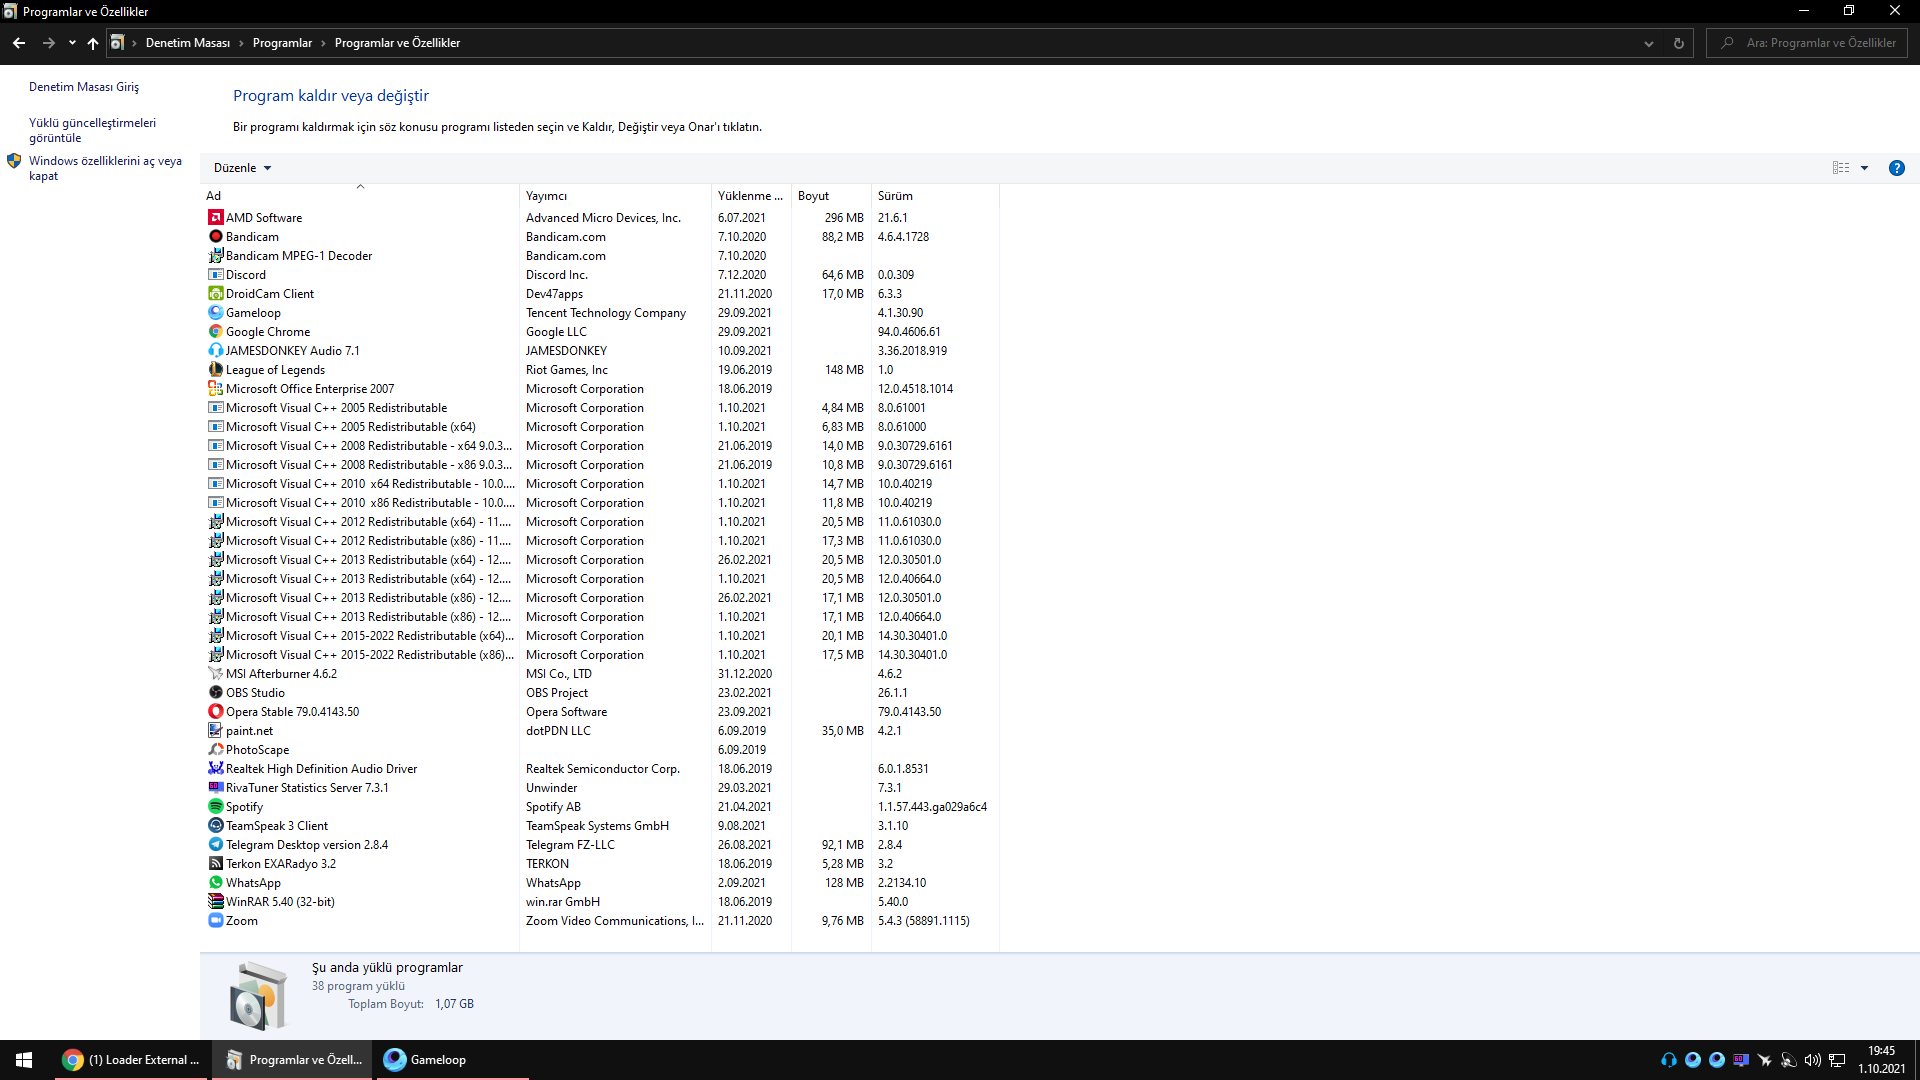Select the paint.net icon

tap(215, 730)
